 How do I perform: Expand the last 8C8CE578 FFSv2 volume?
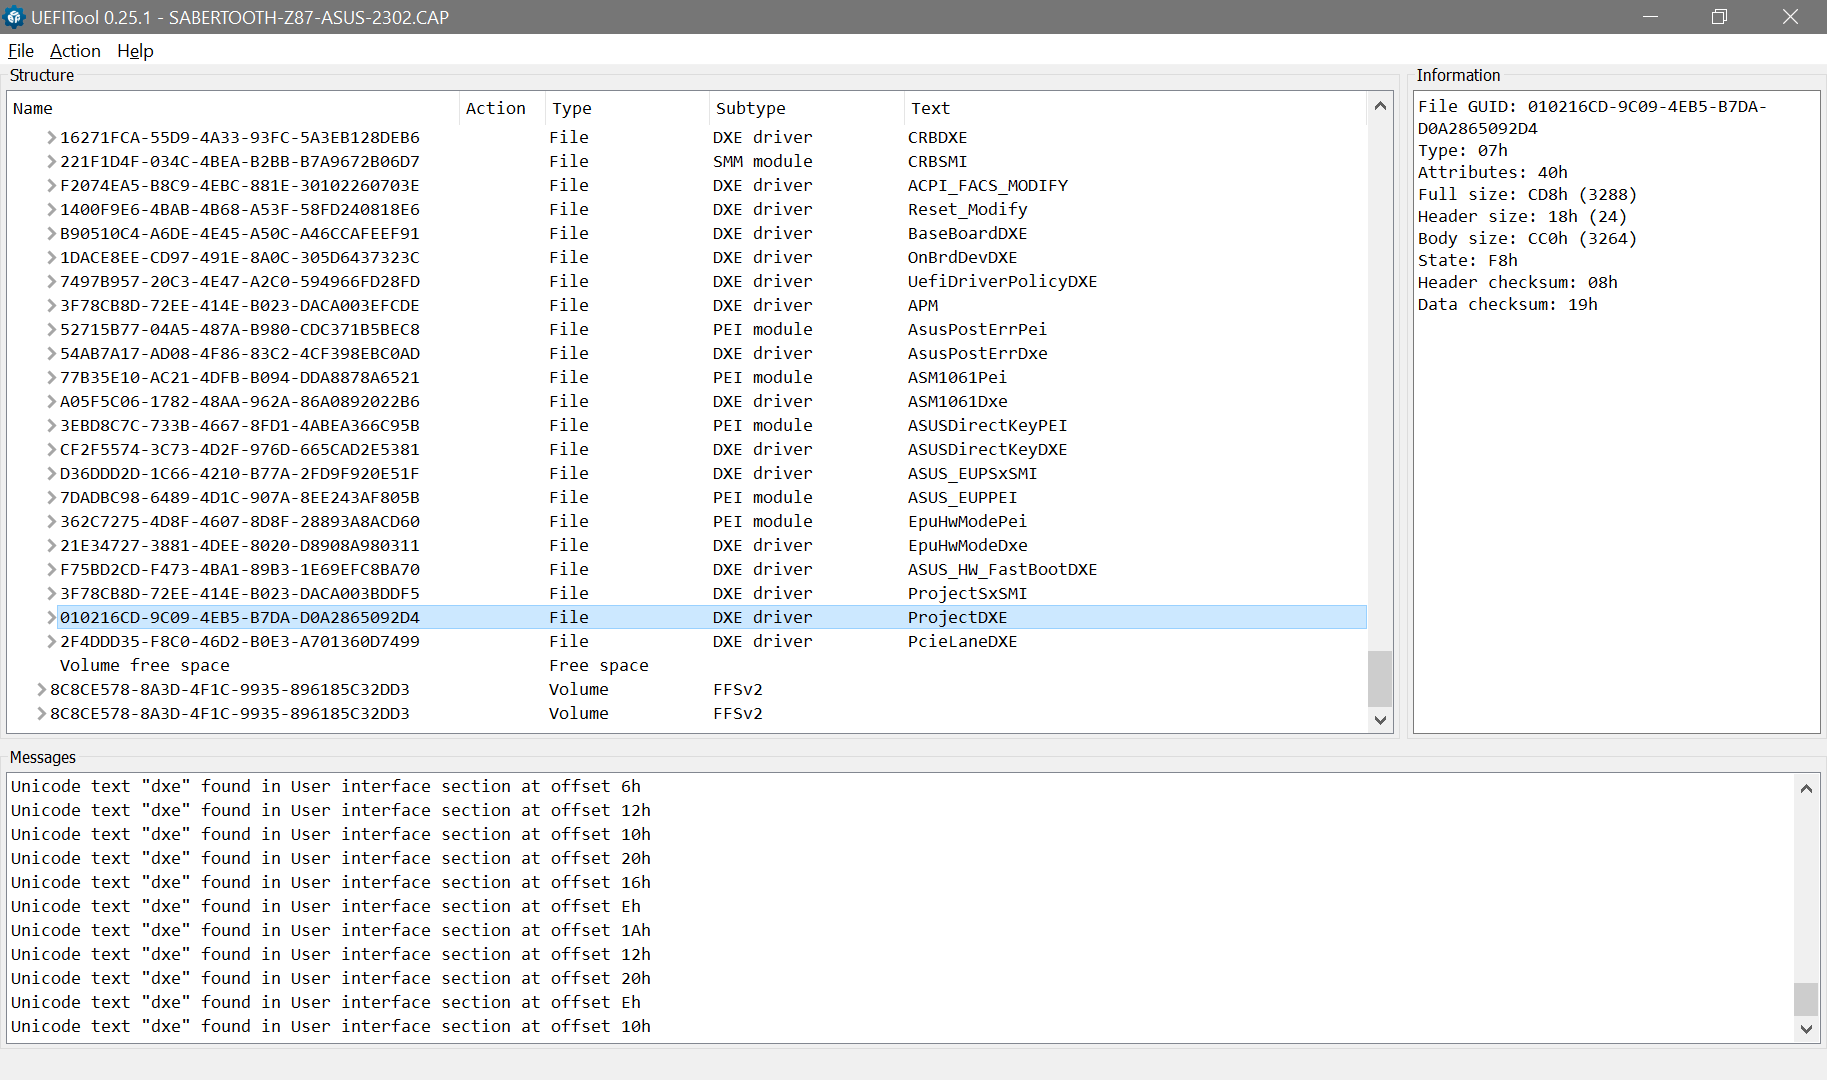point(41,713)
